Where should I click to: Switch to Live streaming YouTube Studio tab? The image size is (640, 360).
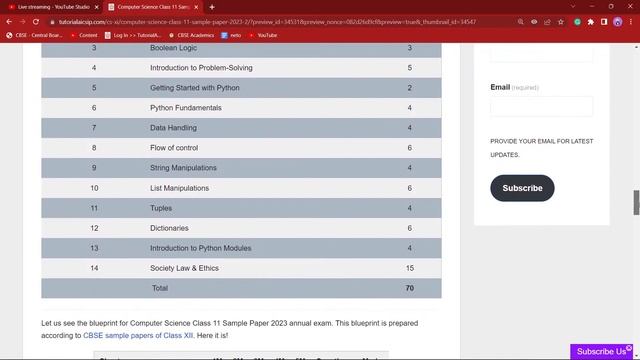click(53, 7)
